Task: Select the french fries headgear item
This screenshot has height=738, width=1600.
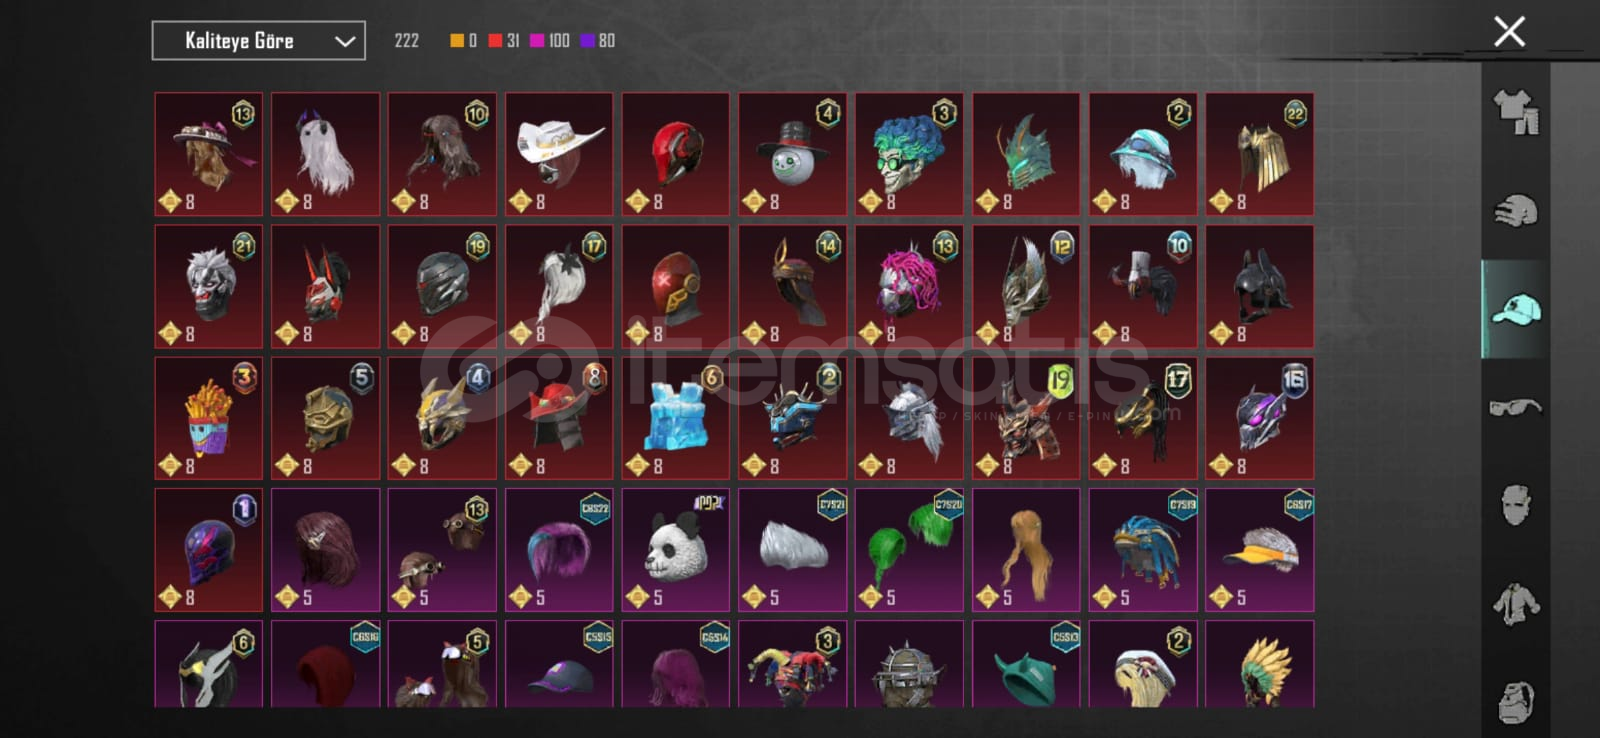Action: 209,418
